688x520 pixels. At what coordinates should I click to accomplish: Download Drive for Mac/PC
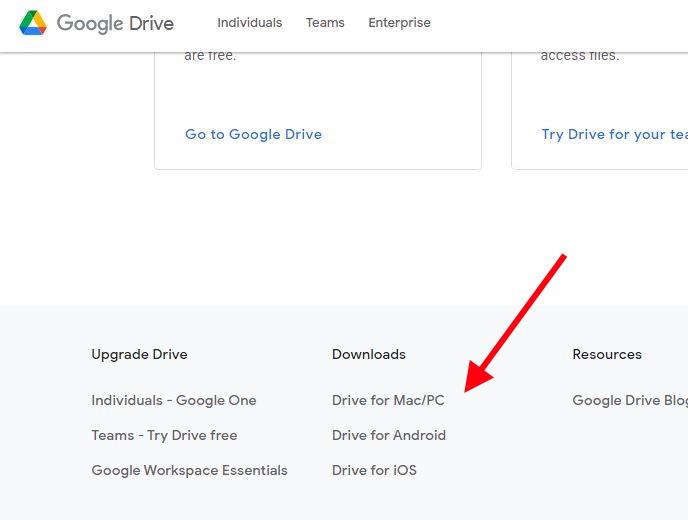[388, 400]
